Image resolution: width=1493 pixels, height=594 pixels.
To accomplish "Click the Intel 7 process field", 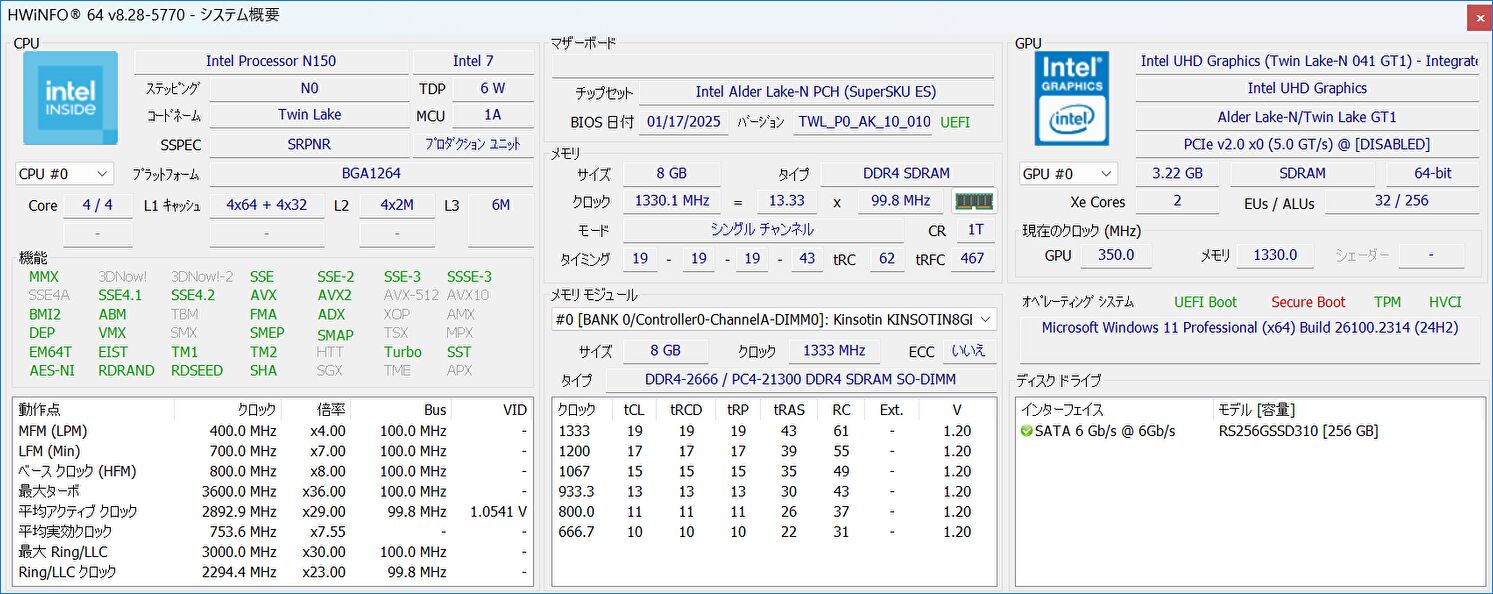I will pyautogui.click(x=473, y=61).
